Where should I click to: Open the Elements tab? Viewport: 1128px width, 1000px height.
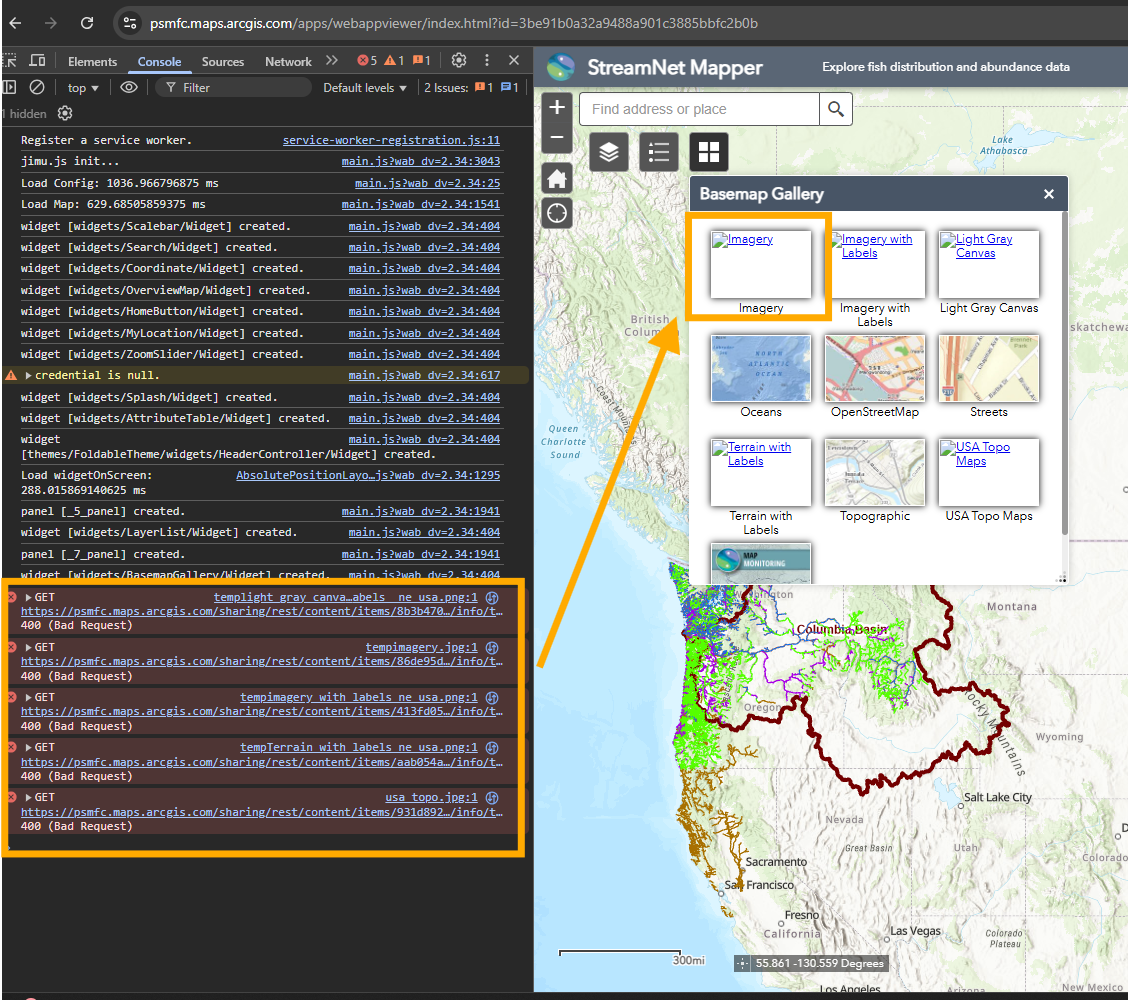(92, 62)
